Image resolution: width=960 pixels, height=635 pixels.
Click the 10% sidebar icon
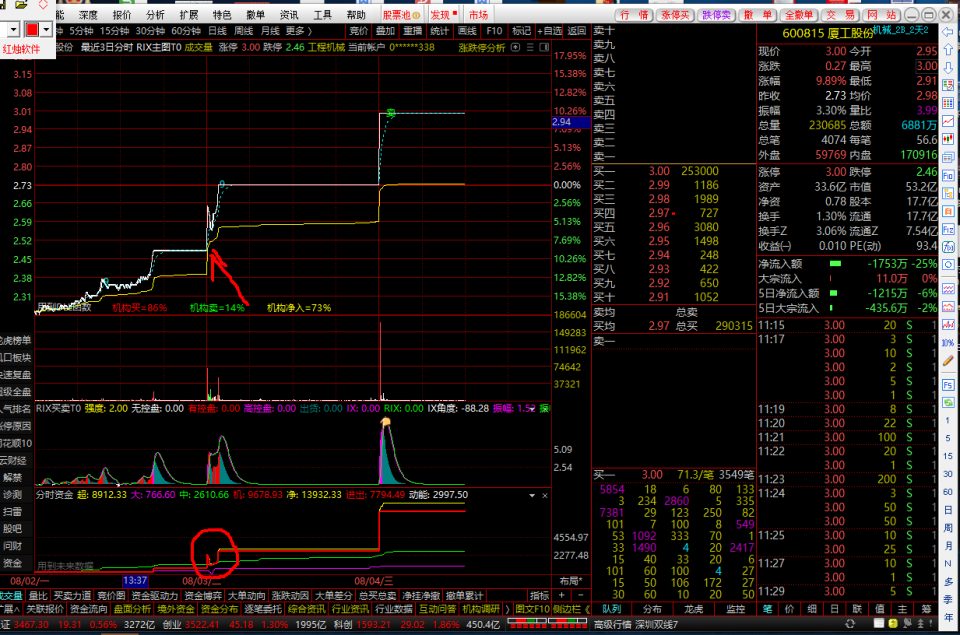click(x=948, y=342)
